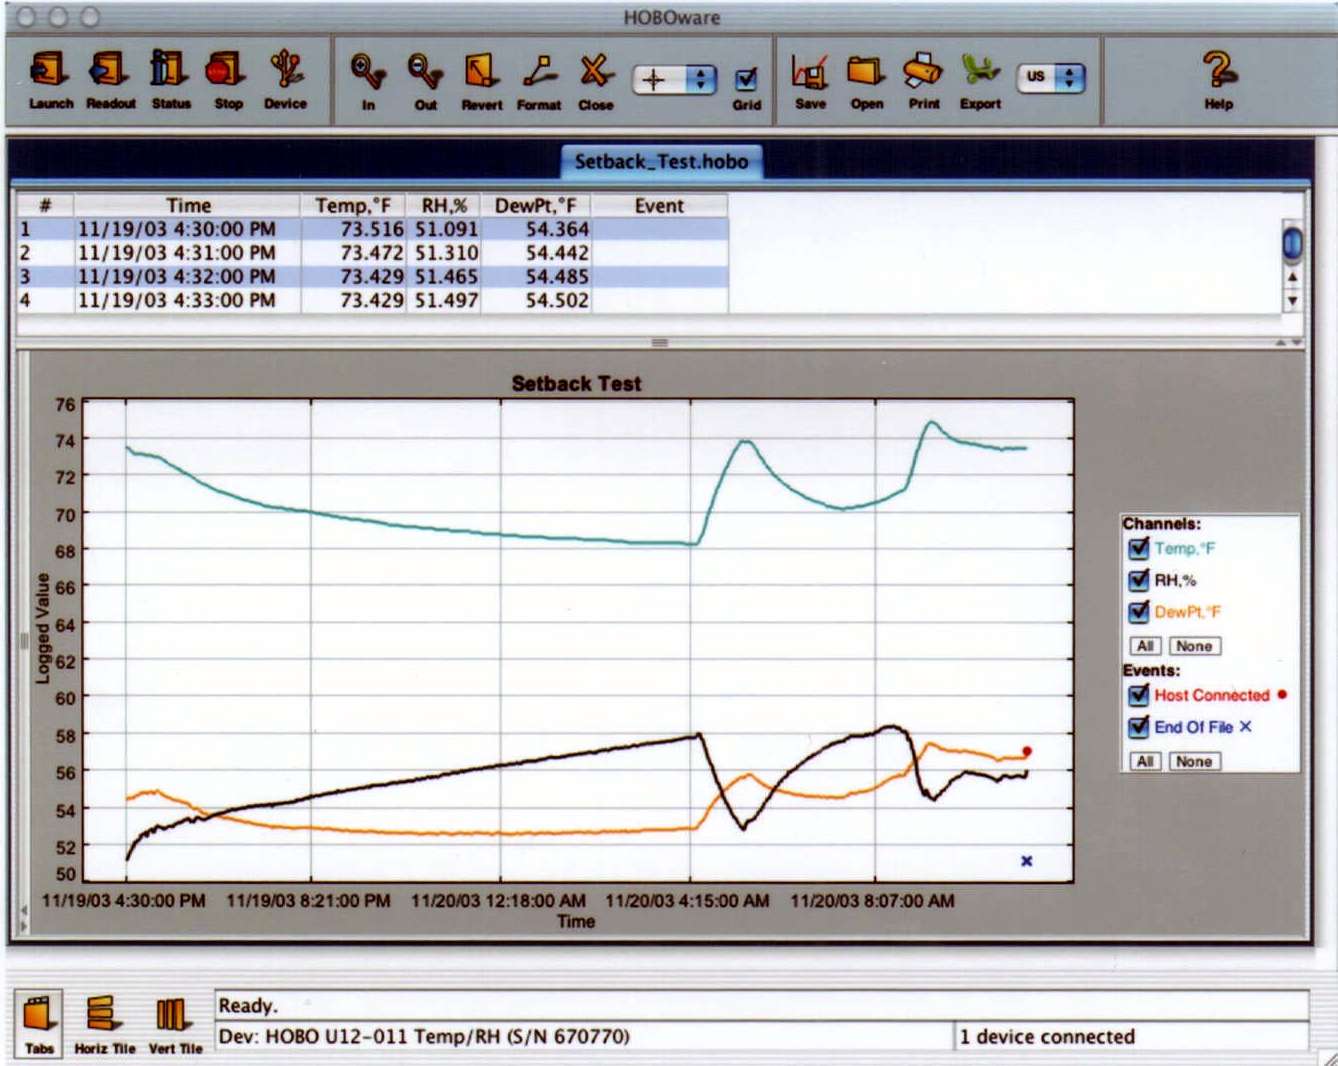
Task: Uncheck the Host Connected event
Action: pos(1138,695)
